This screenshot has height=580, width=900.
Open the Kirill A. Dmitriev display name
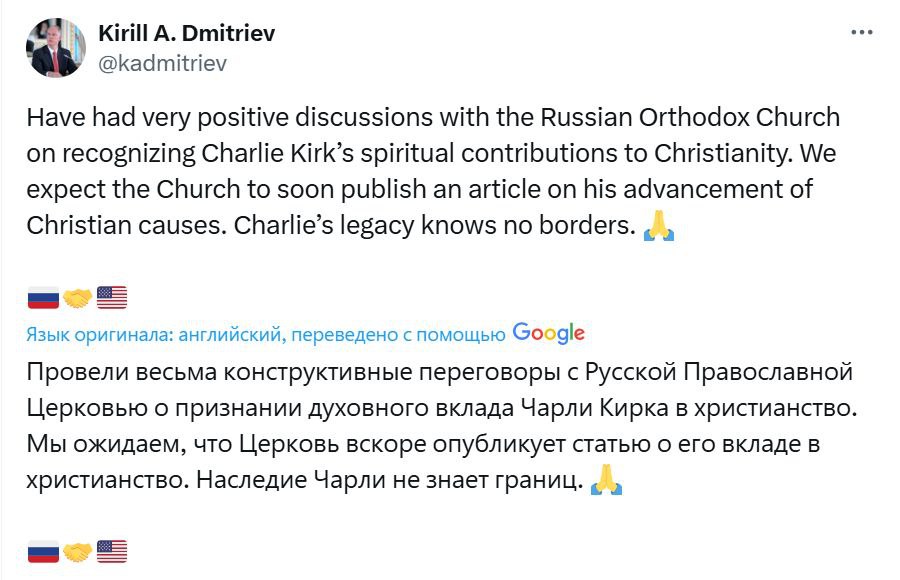click(187, 33)
